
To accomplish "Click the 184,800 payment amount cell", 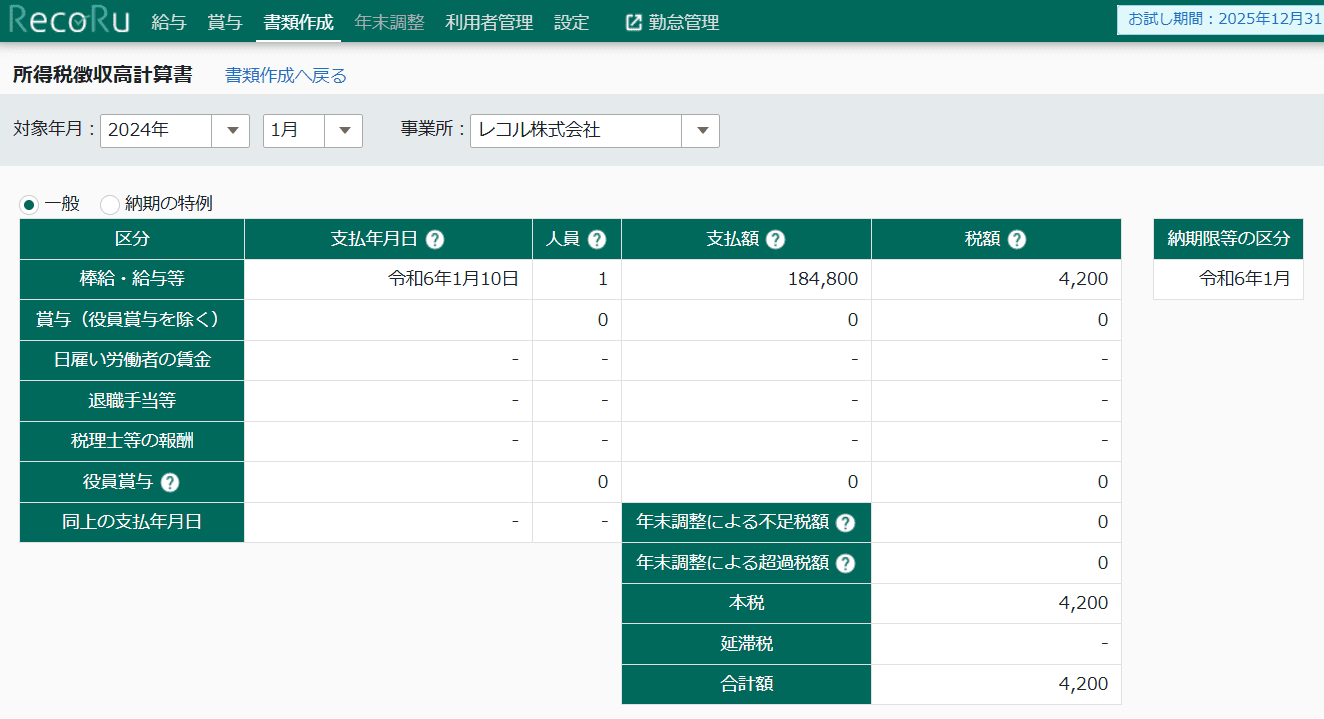I will click(x=746, y=279).
